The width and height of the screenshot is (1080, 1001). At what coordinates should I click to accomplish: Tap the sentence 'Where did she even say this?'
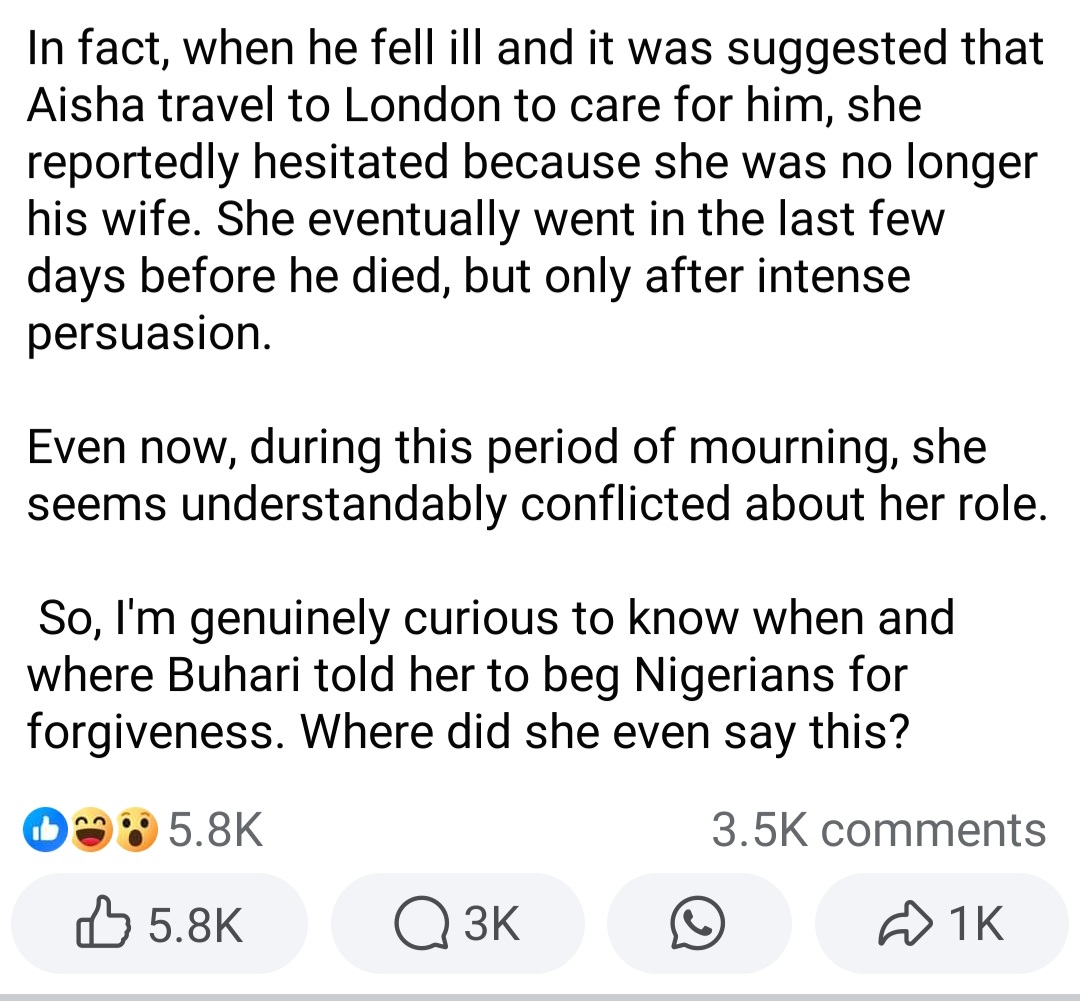pyautogui.click(x=605, y=731)
